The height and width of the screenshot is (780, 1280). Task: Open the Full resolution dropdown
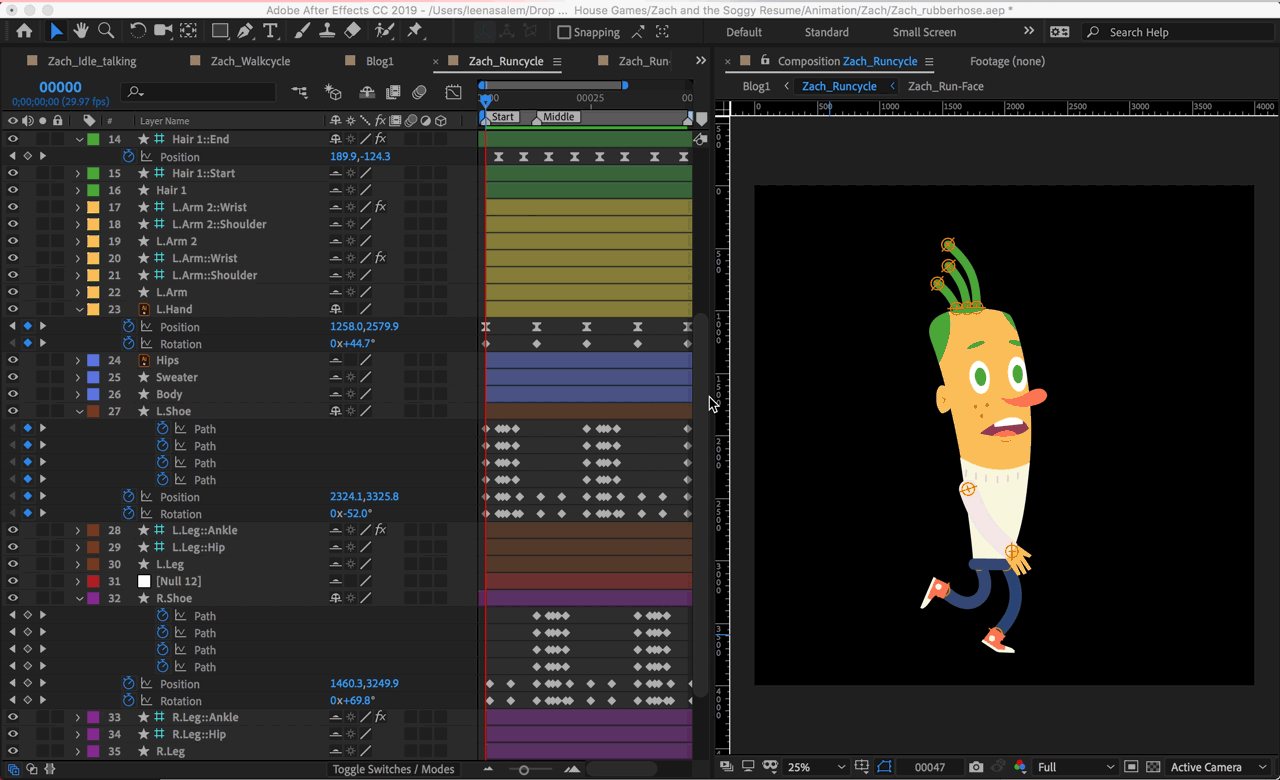(x=1075, y=767)
